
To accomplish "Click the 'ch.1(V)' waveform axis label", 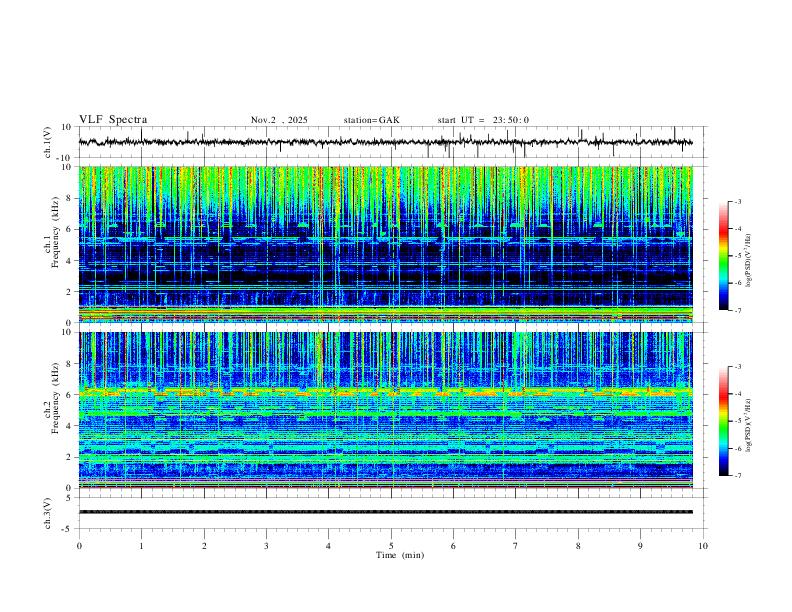I will coord(48,142).
